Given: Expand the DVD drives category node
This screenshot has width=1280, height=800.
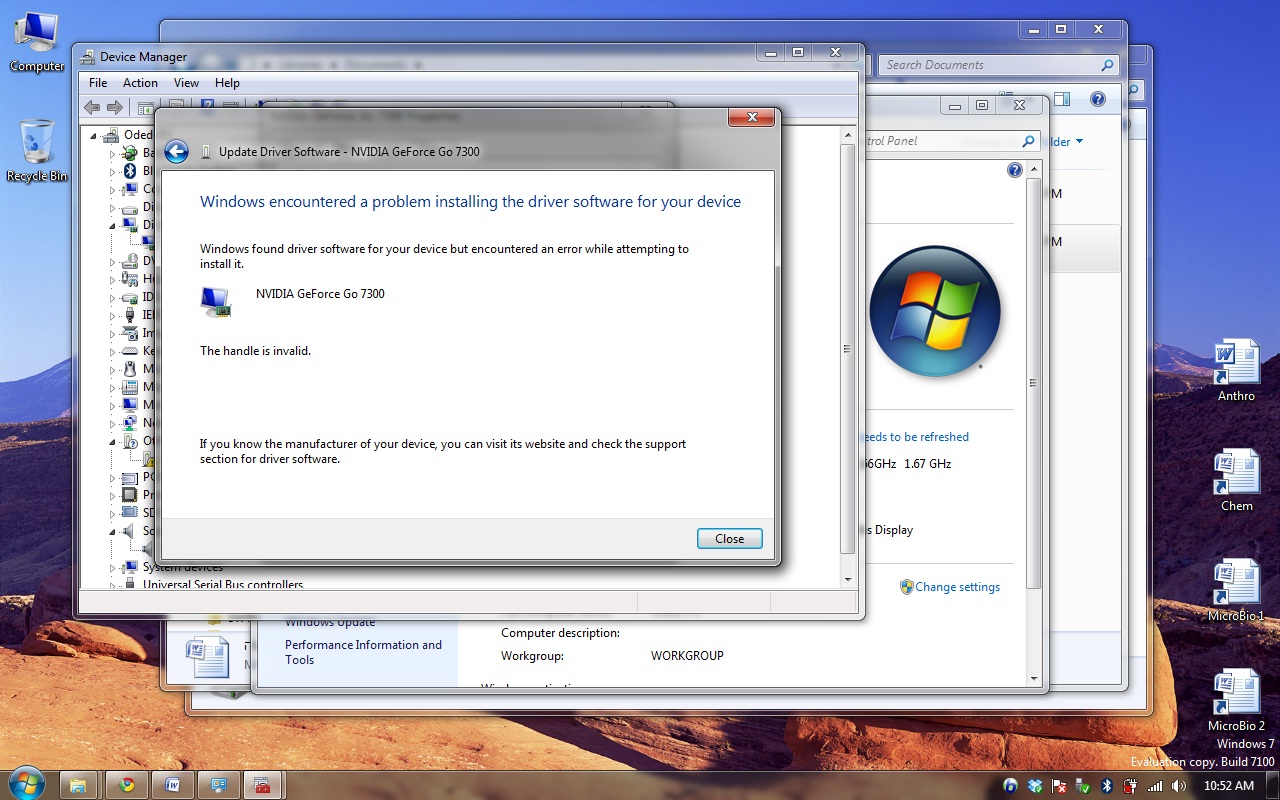Looking at the screenshot, I should (113, 261).
